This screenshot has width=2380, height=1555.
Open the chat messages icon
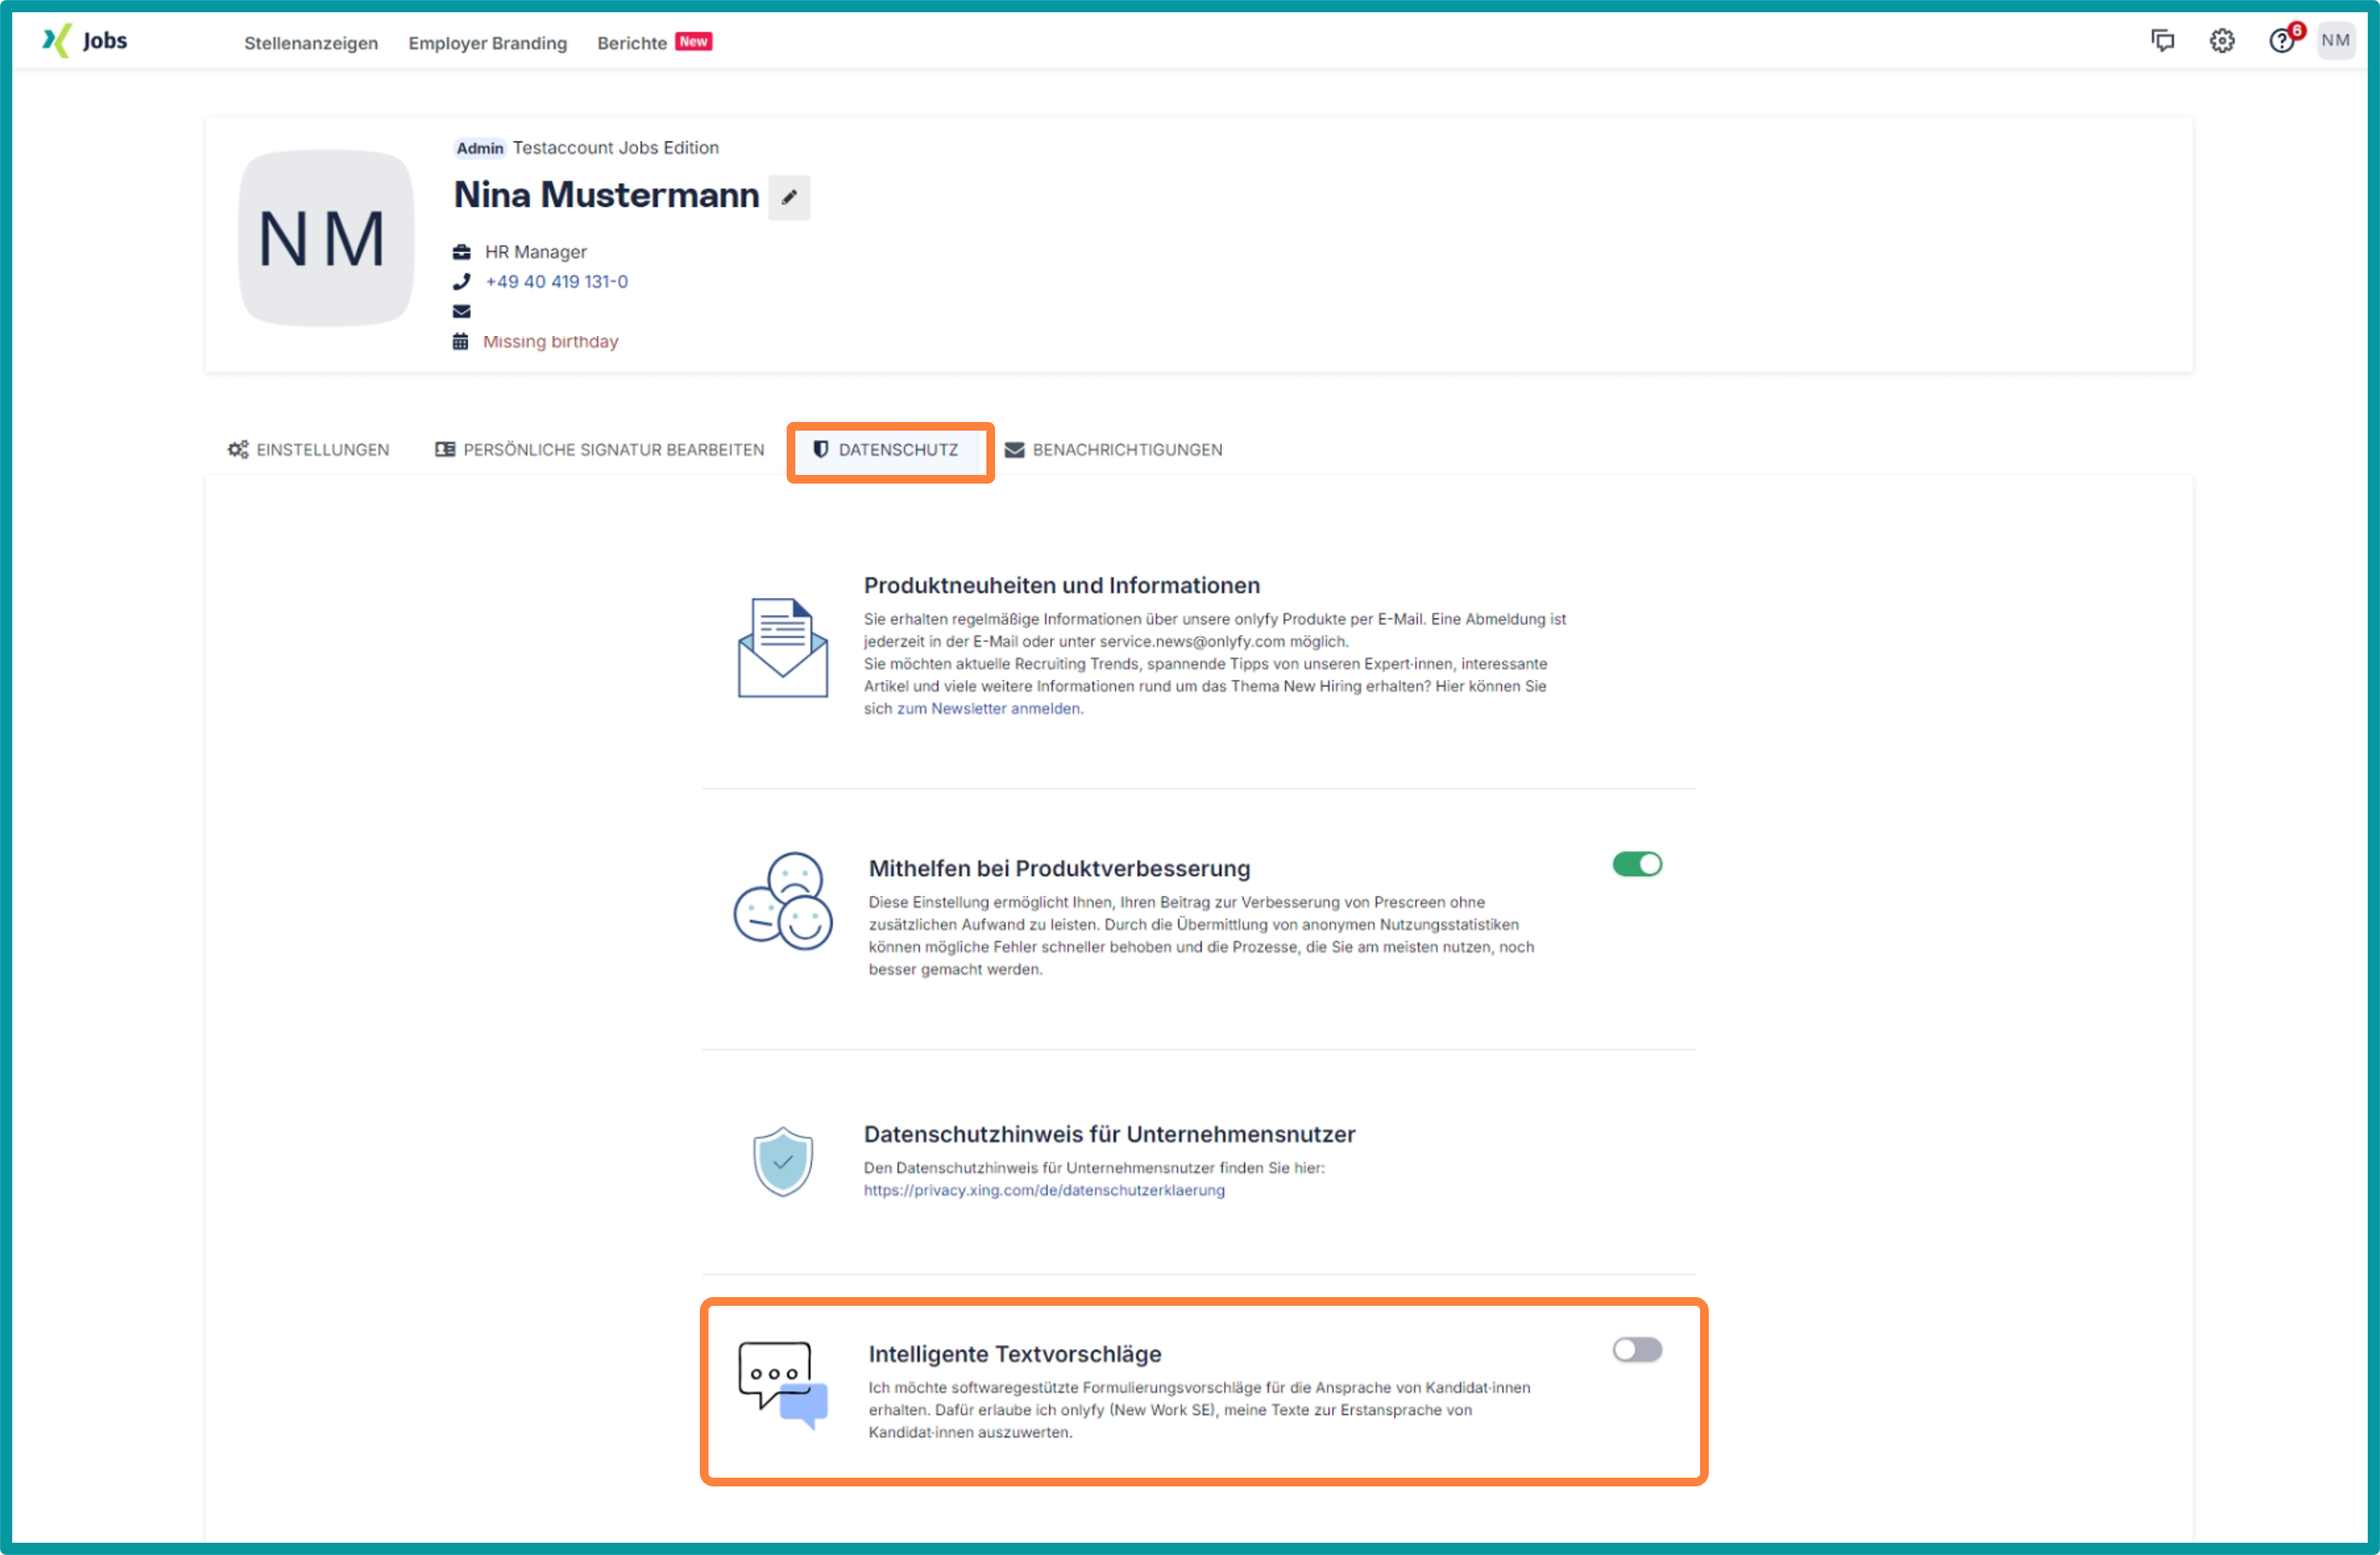point(2162,41)
